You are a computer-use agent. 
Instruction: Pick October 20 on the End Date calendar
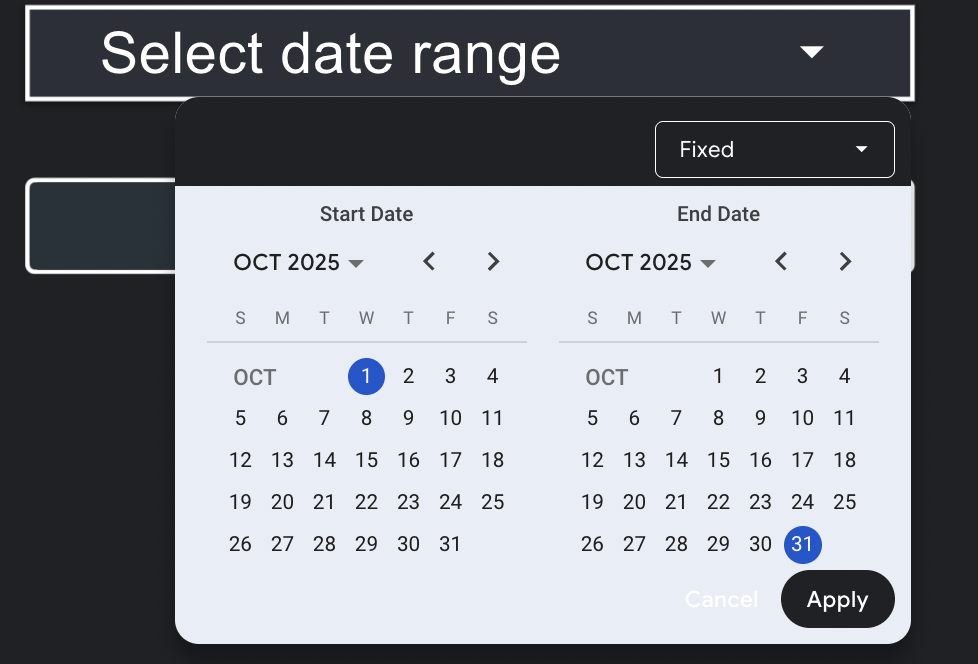634,502
